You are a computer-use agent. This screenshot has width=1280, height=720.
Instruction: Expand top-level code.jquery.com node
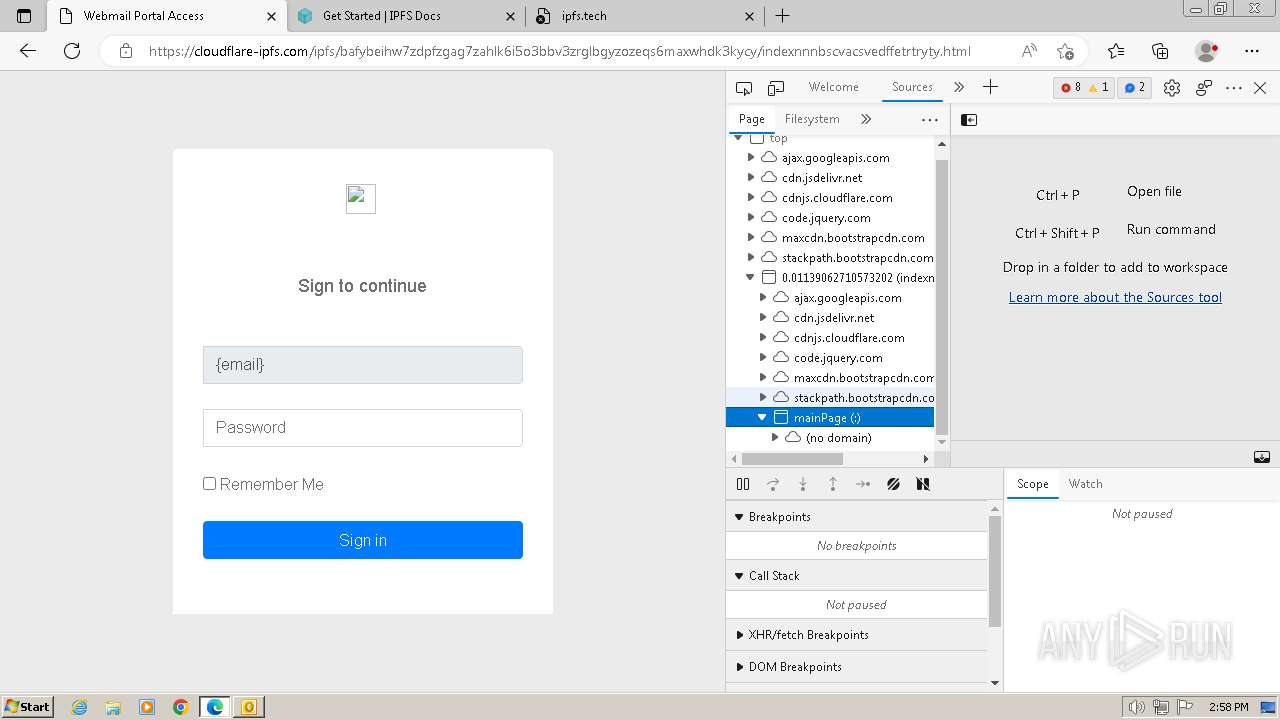click(751, 218)
